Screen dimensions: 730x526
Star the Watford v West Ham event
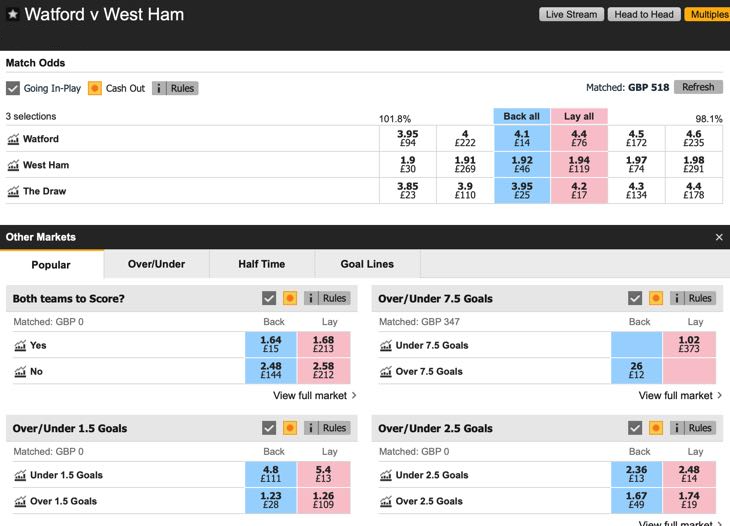(13, 14)
